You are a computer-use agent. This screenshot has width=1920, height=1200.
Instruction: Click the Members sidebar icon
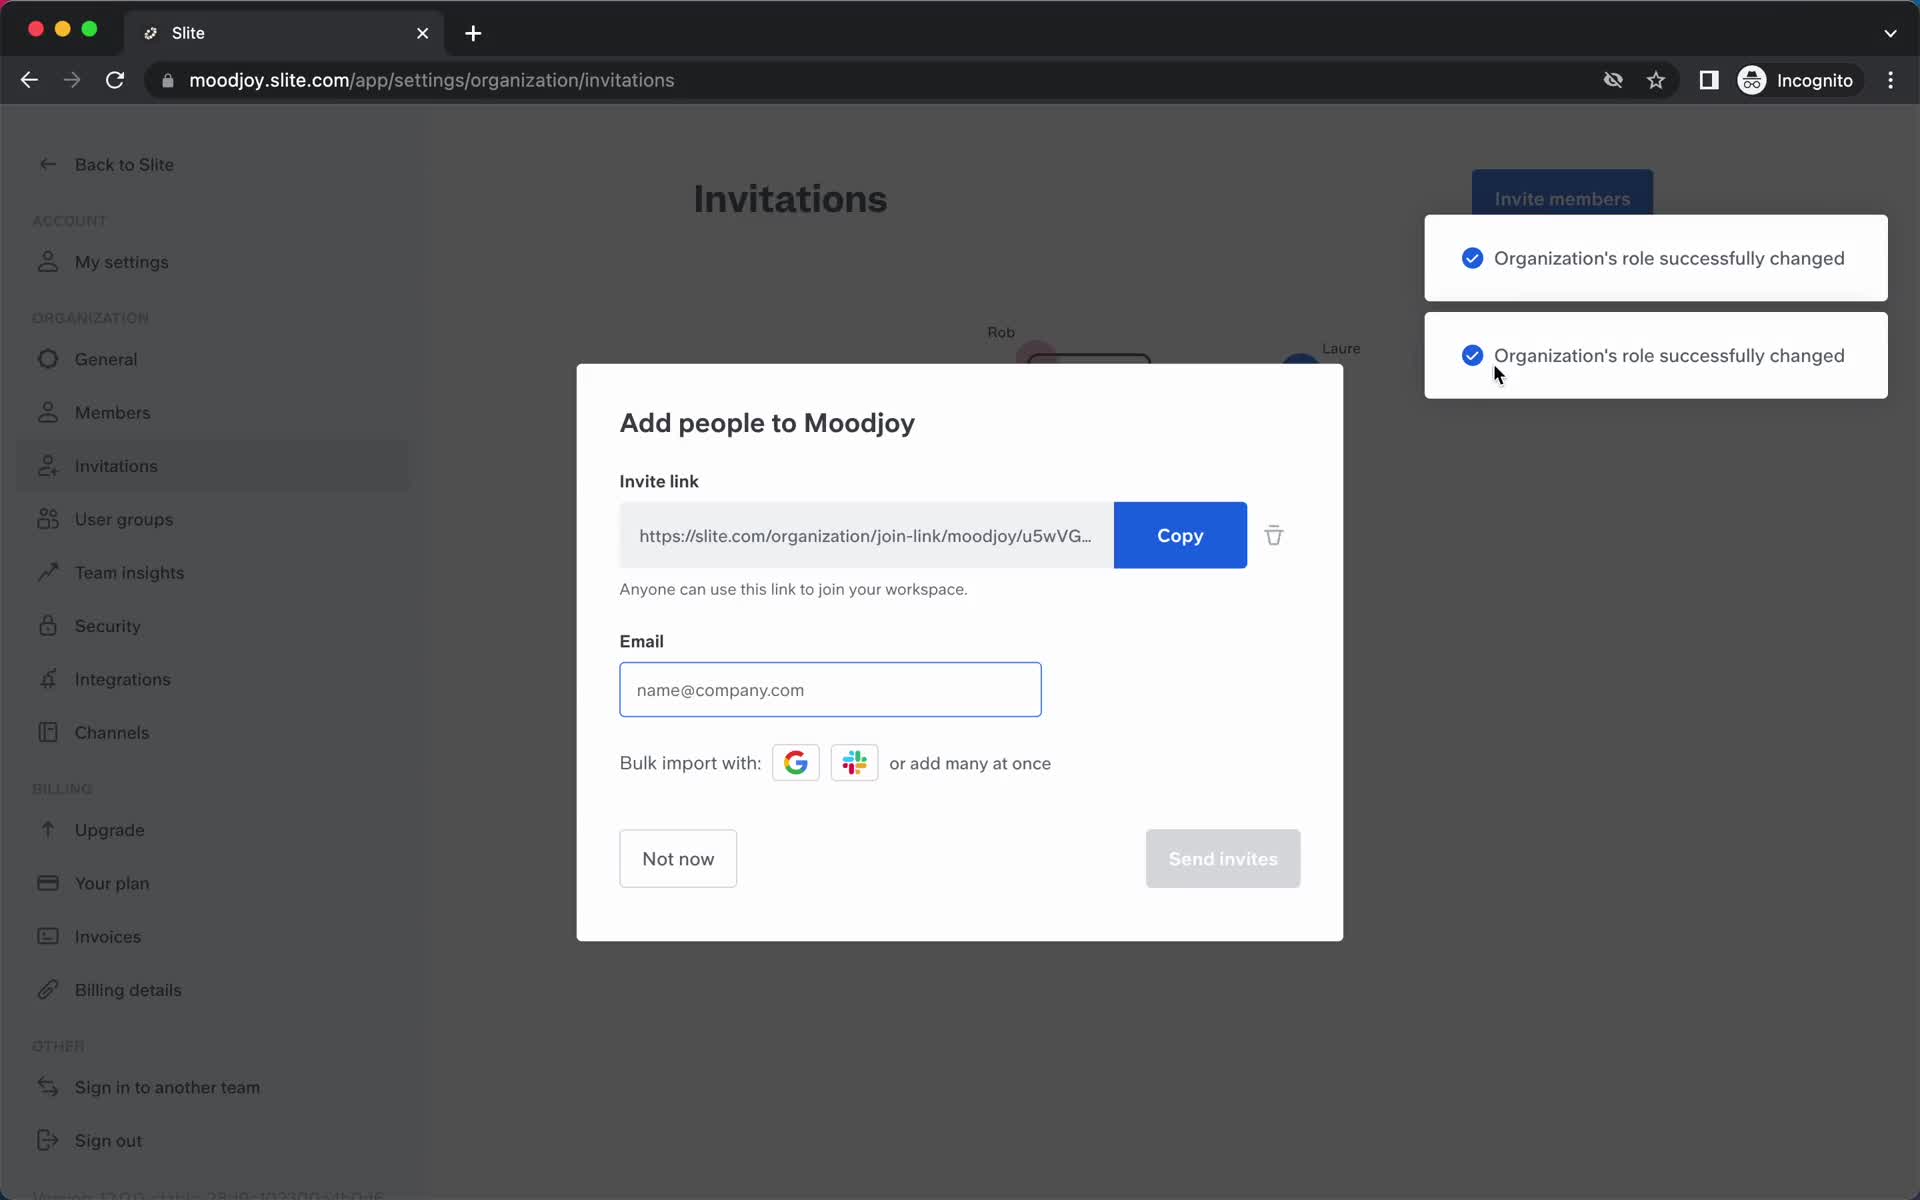pyautogui.click(x=46, y=411)
